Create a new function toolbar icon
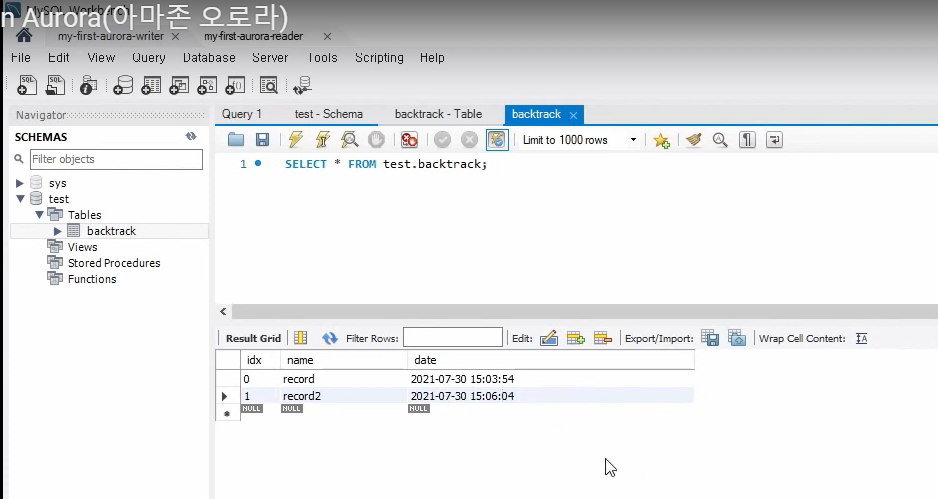 tap(235, 86)
